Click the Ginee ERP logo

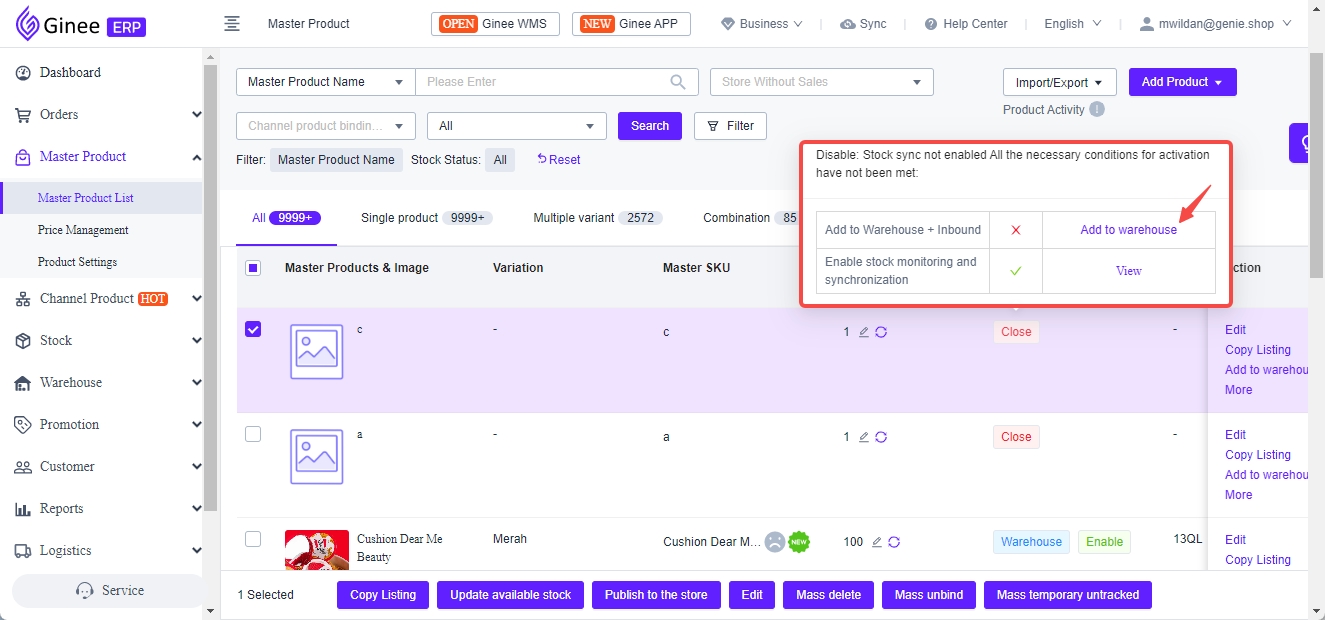[81, 24]
